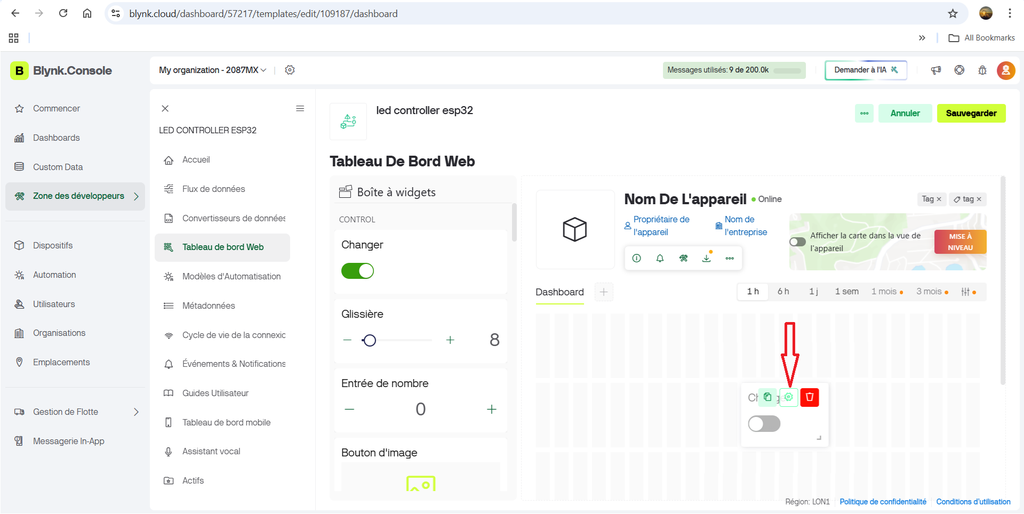
Task: Select Flux de données menu item
Action: click(x=213, y=189)
